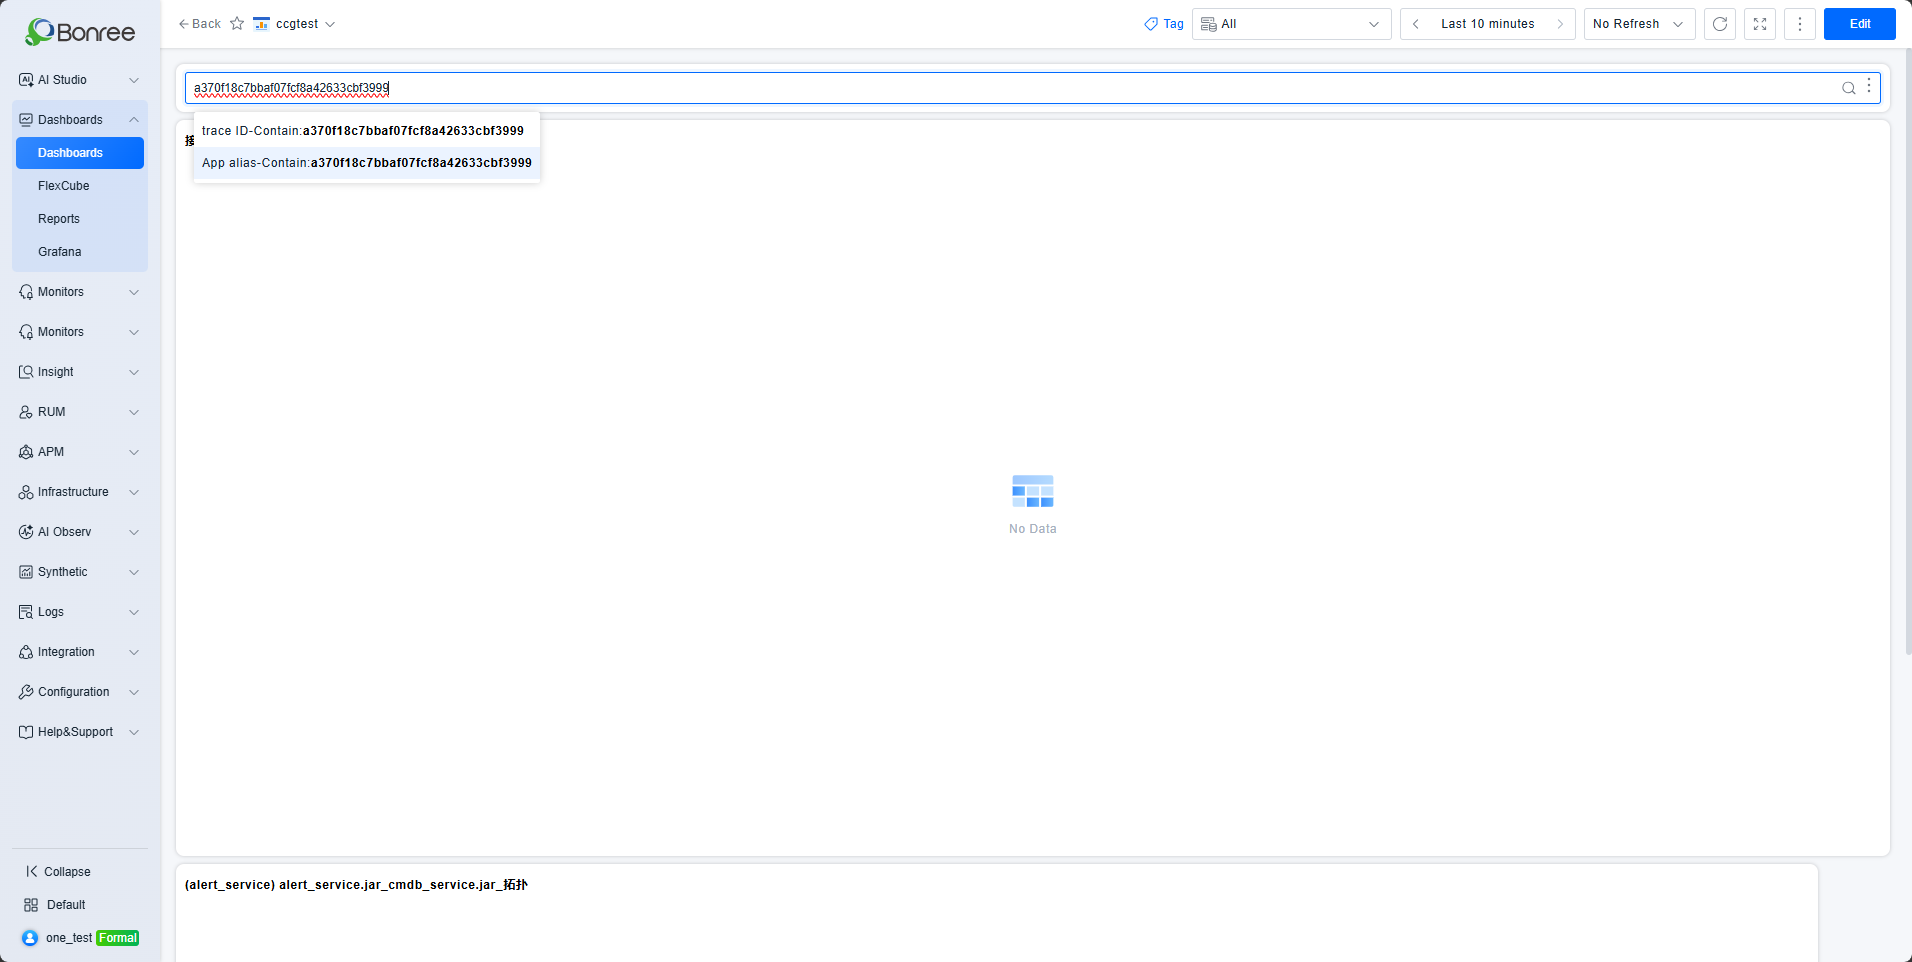Screen dimensions: 1912x962
Task: Click the Bonree logo
Action: 80,32
